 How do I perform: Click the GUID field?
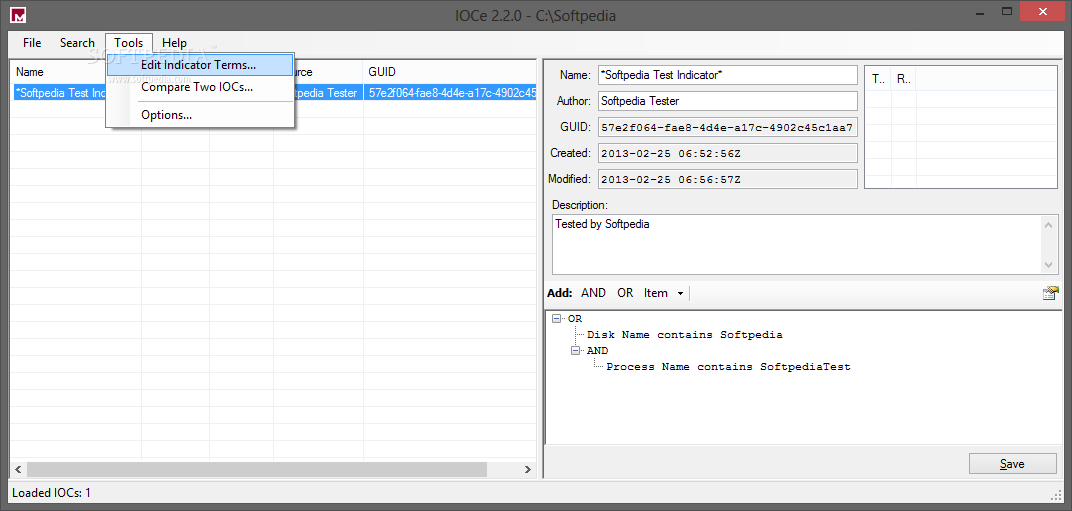click(x=727, y=127)
